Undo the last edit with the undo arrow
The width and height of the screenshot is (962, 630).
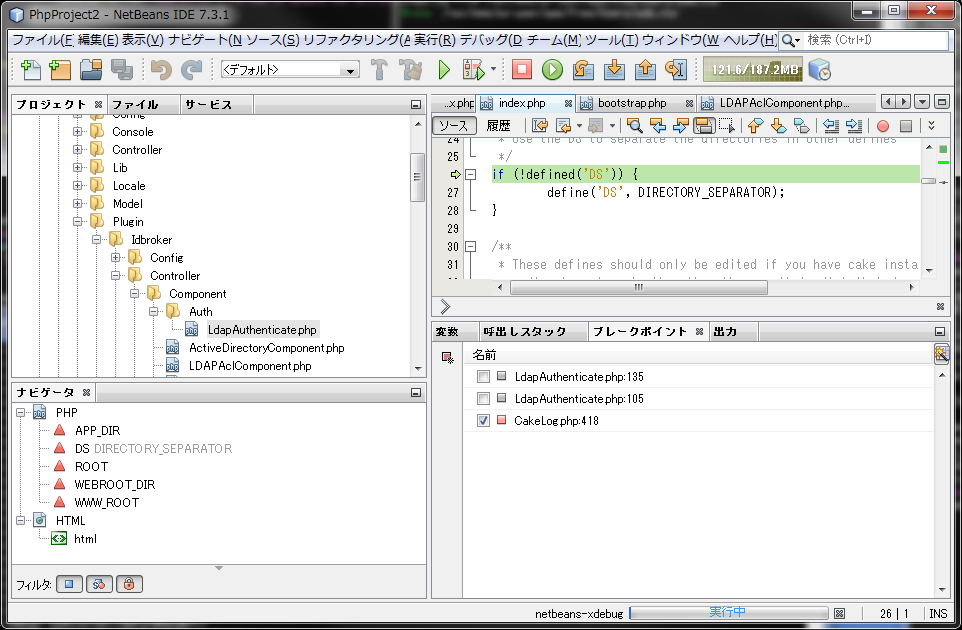(x=161, y=69)
